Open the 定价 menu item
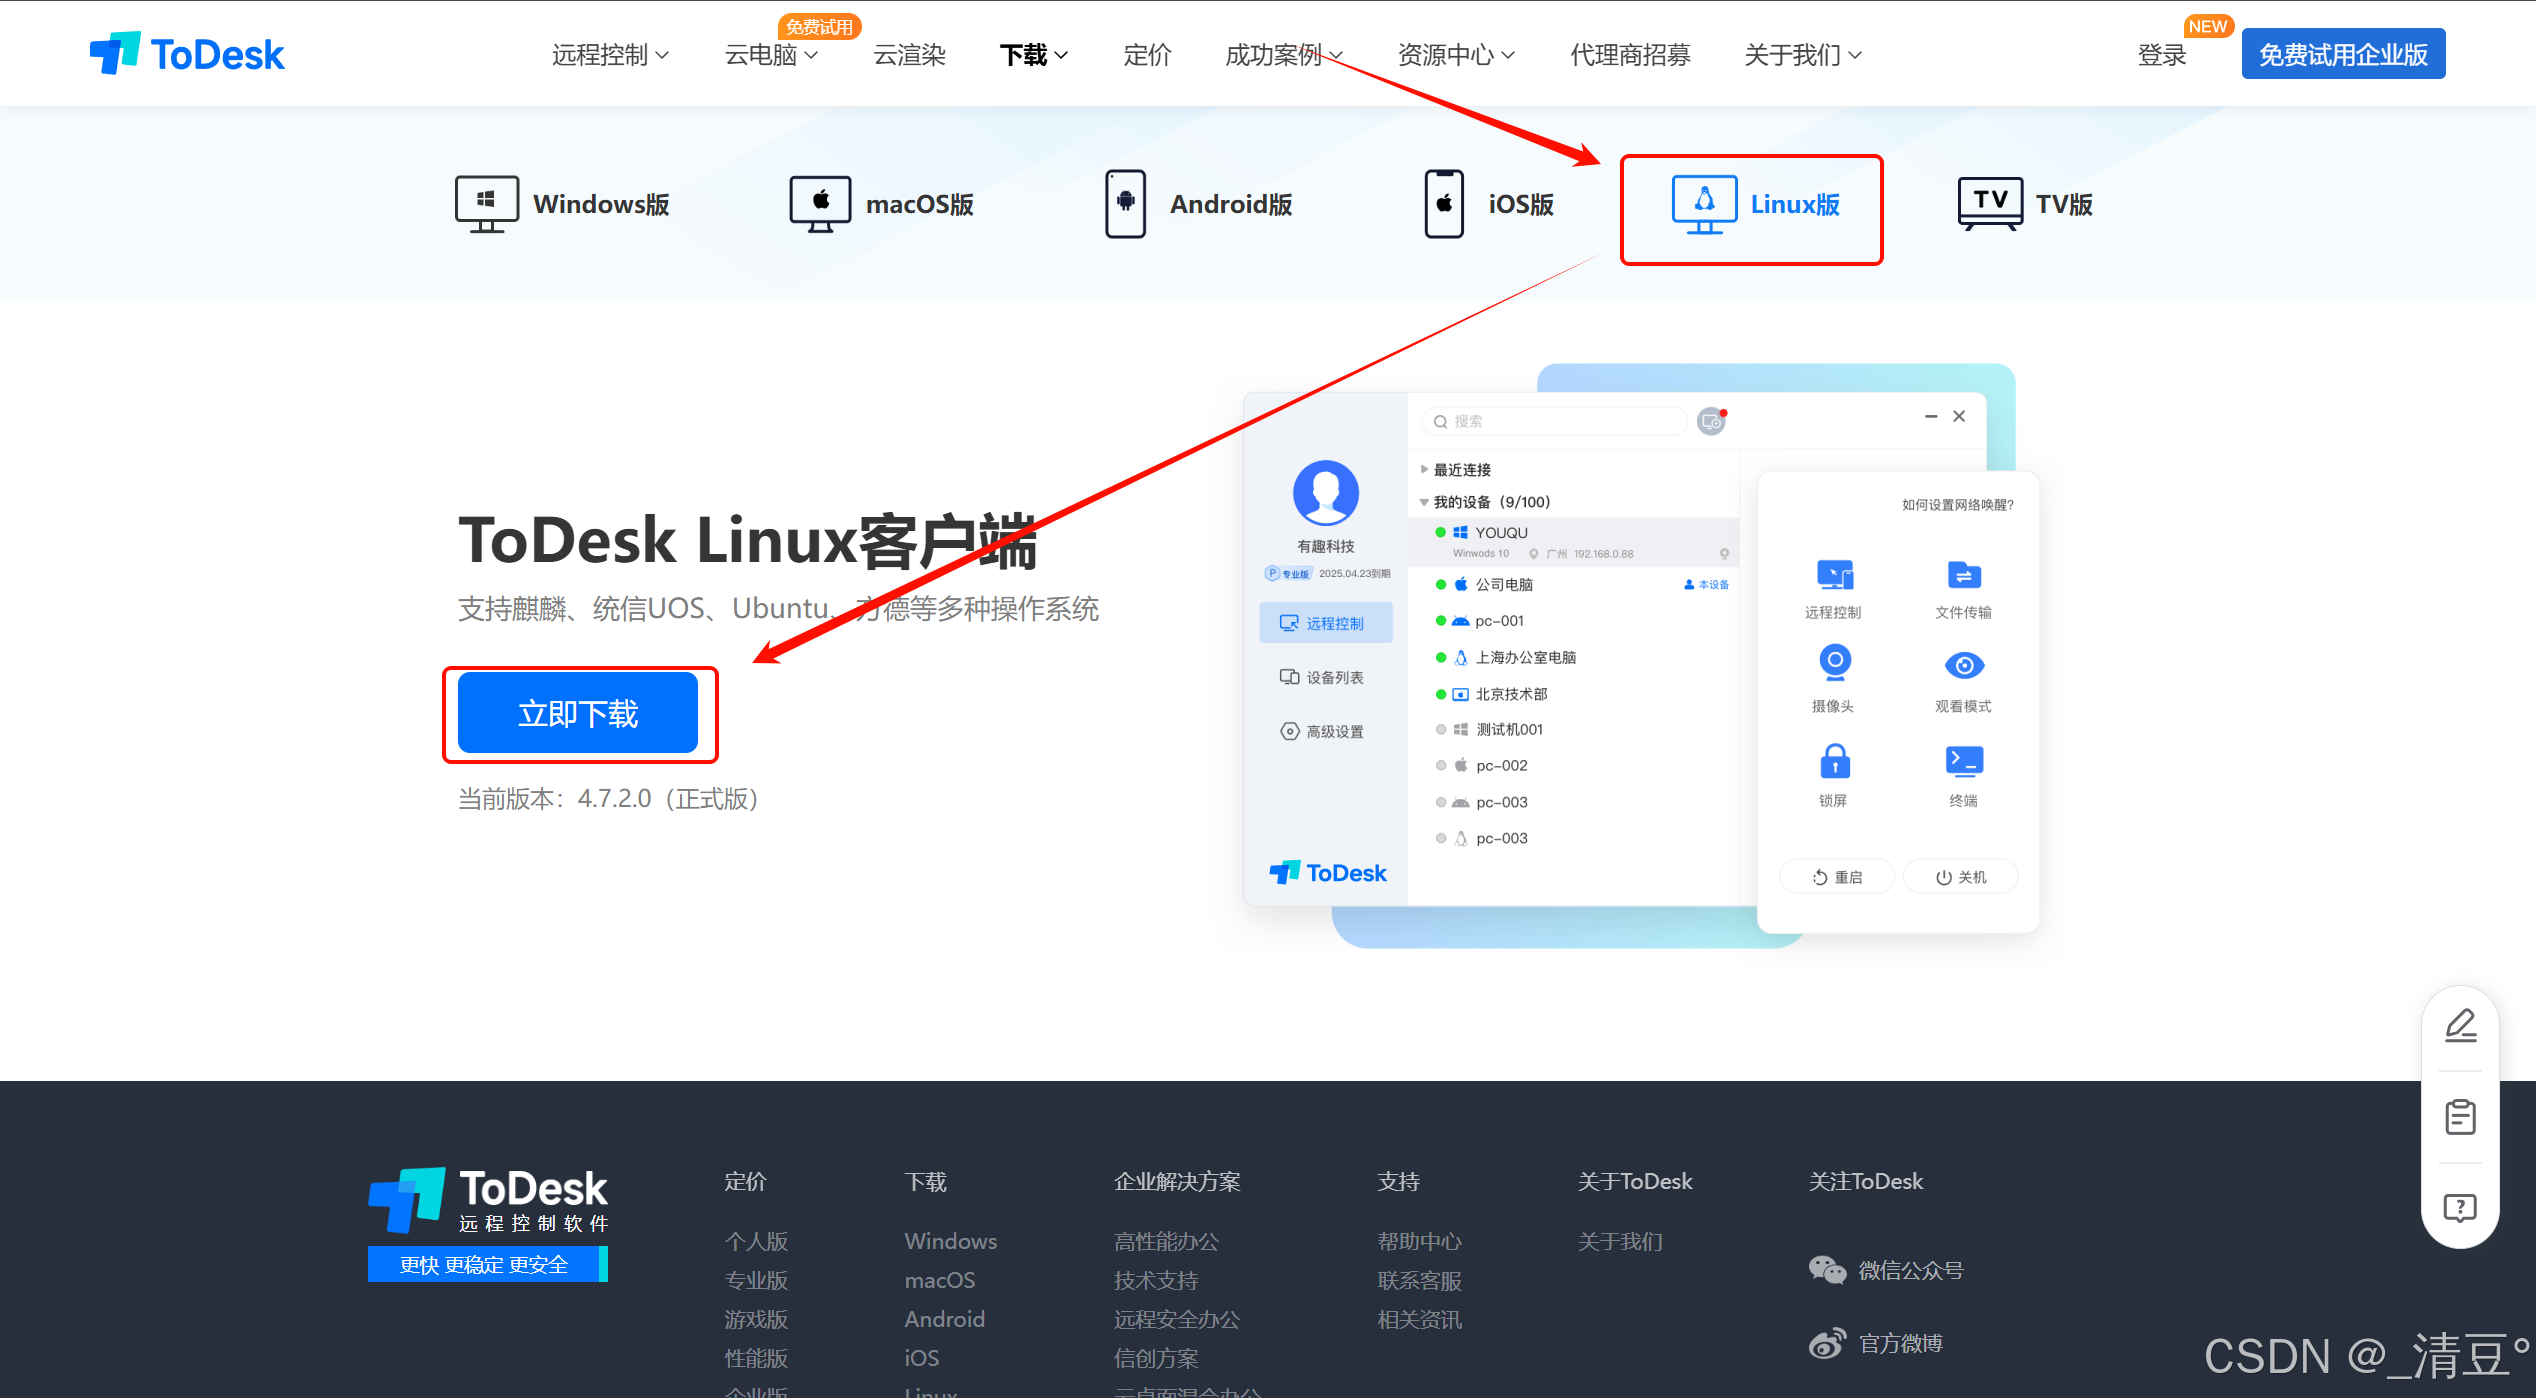Image resolution: width=2536 pixels, height=1398 pixels. click(x=1146, y=55)
